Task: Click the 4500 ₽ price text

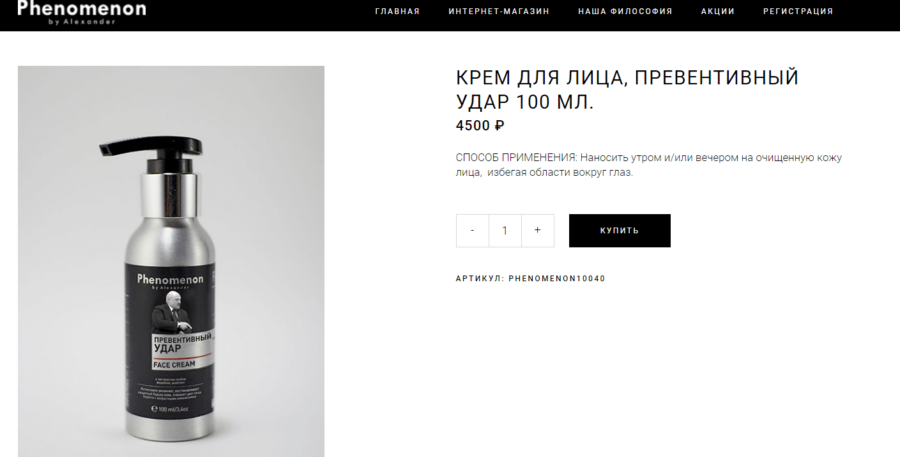Action: (480, 126)
